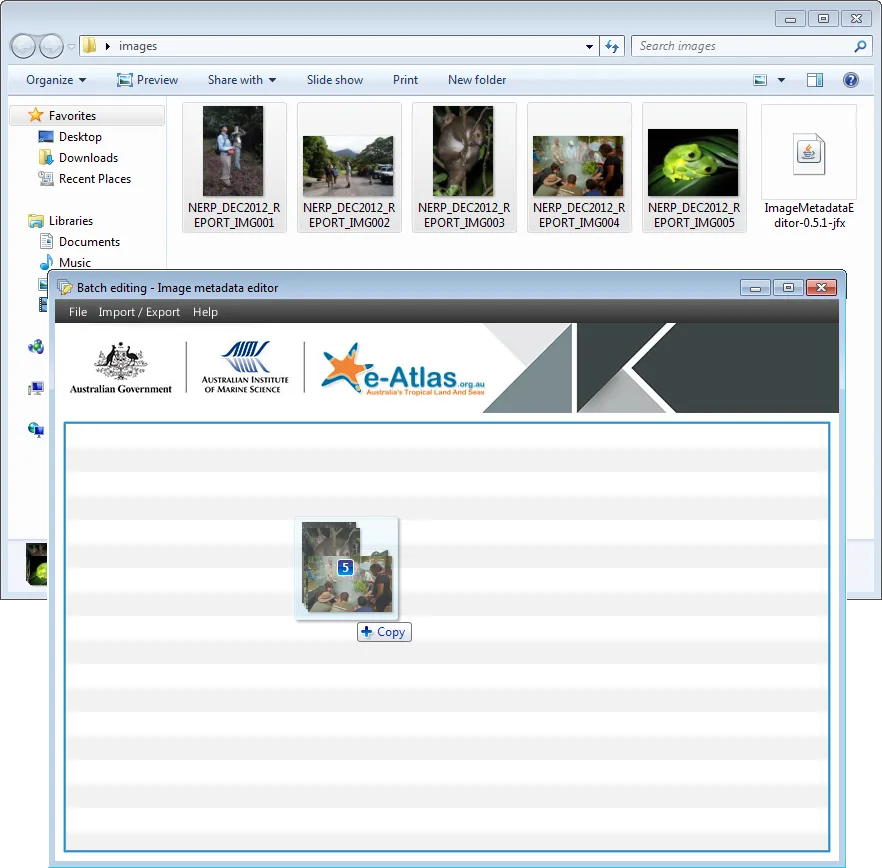This screenshot has width=882, height=868.
Task: Click the Australian Institute of Marine Science logo
Action: (245, 367)
